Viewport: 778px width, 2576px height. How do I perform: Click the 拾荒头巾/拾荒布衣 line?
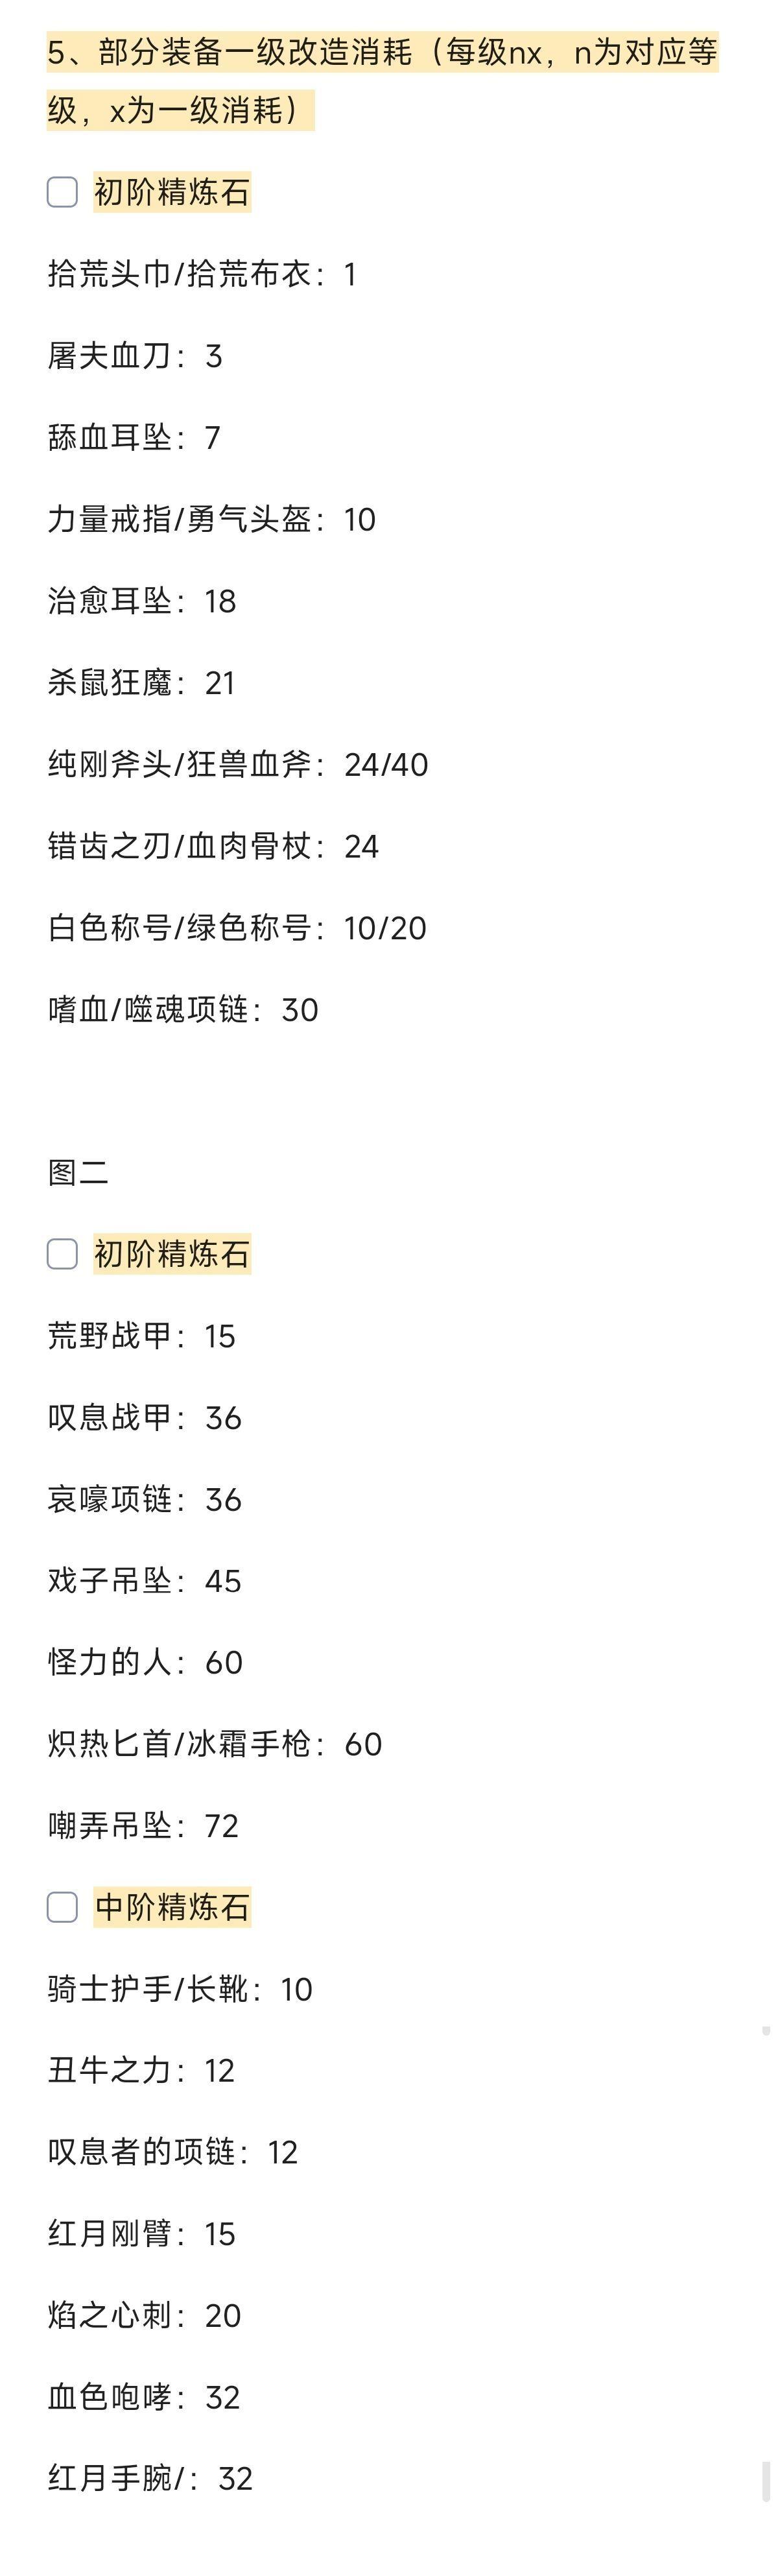click(x=202, y=274)
